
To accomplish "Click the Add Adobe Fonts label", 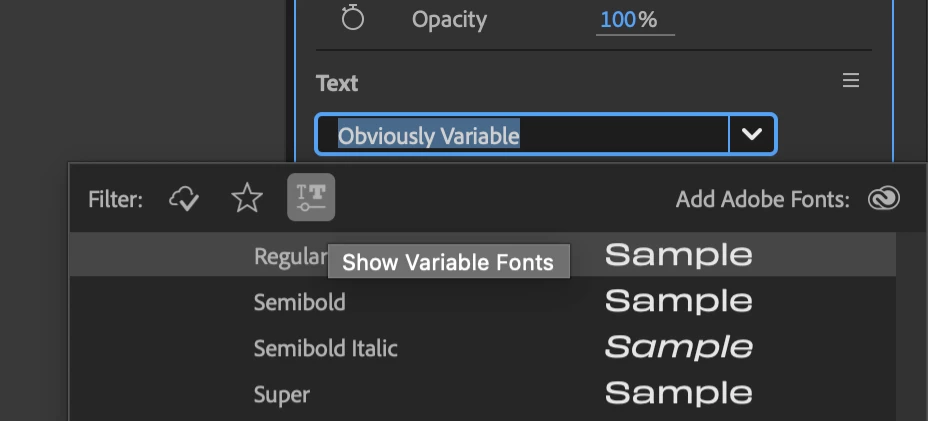I will point(762,199).
